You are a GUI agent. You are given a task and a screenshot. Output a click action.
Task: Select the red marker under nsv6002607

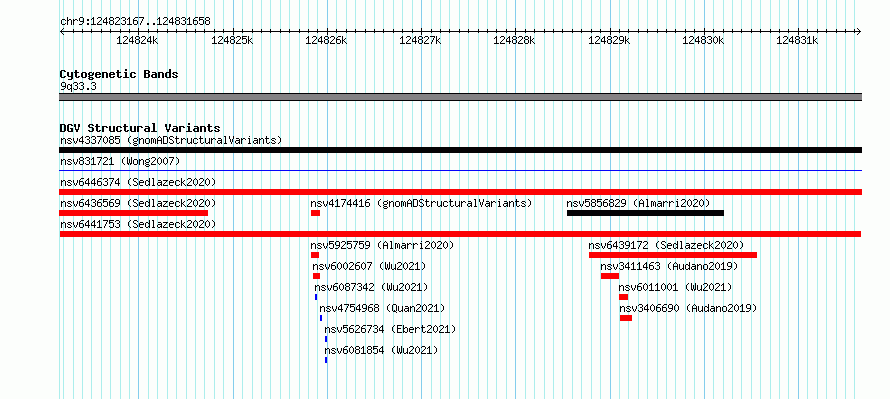click(317, 276)
